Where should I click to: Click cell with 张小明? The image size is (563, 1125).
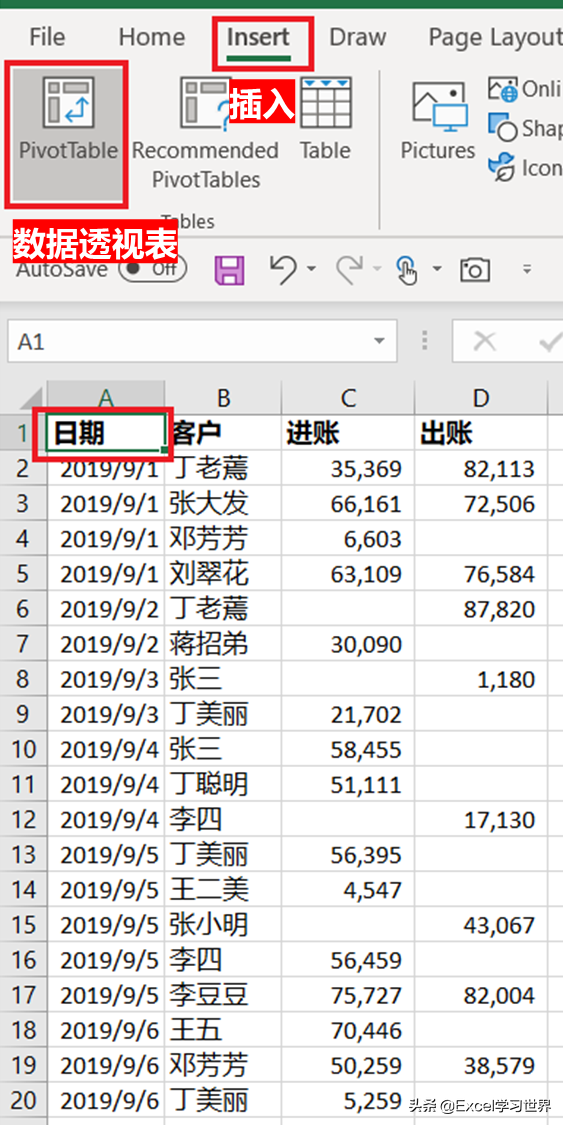point(223,926)
